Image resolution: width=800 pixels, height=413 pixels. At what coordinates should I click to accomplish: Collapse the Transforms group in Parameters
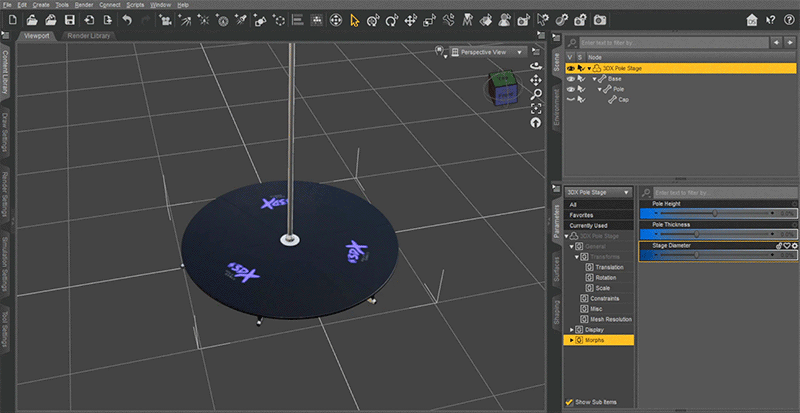(x=577, y=257)
